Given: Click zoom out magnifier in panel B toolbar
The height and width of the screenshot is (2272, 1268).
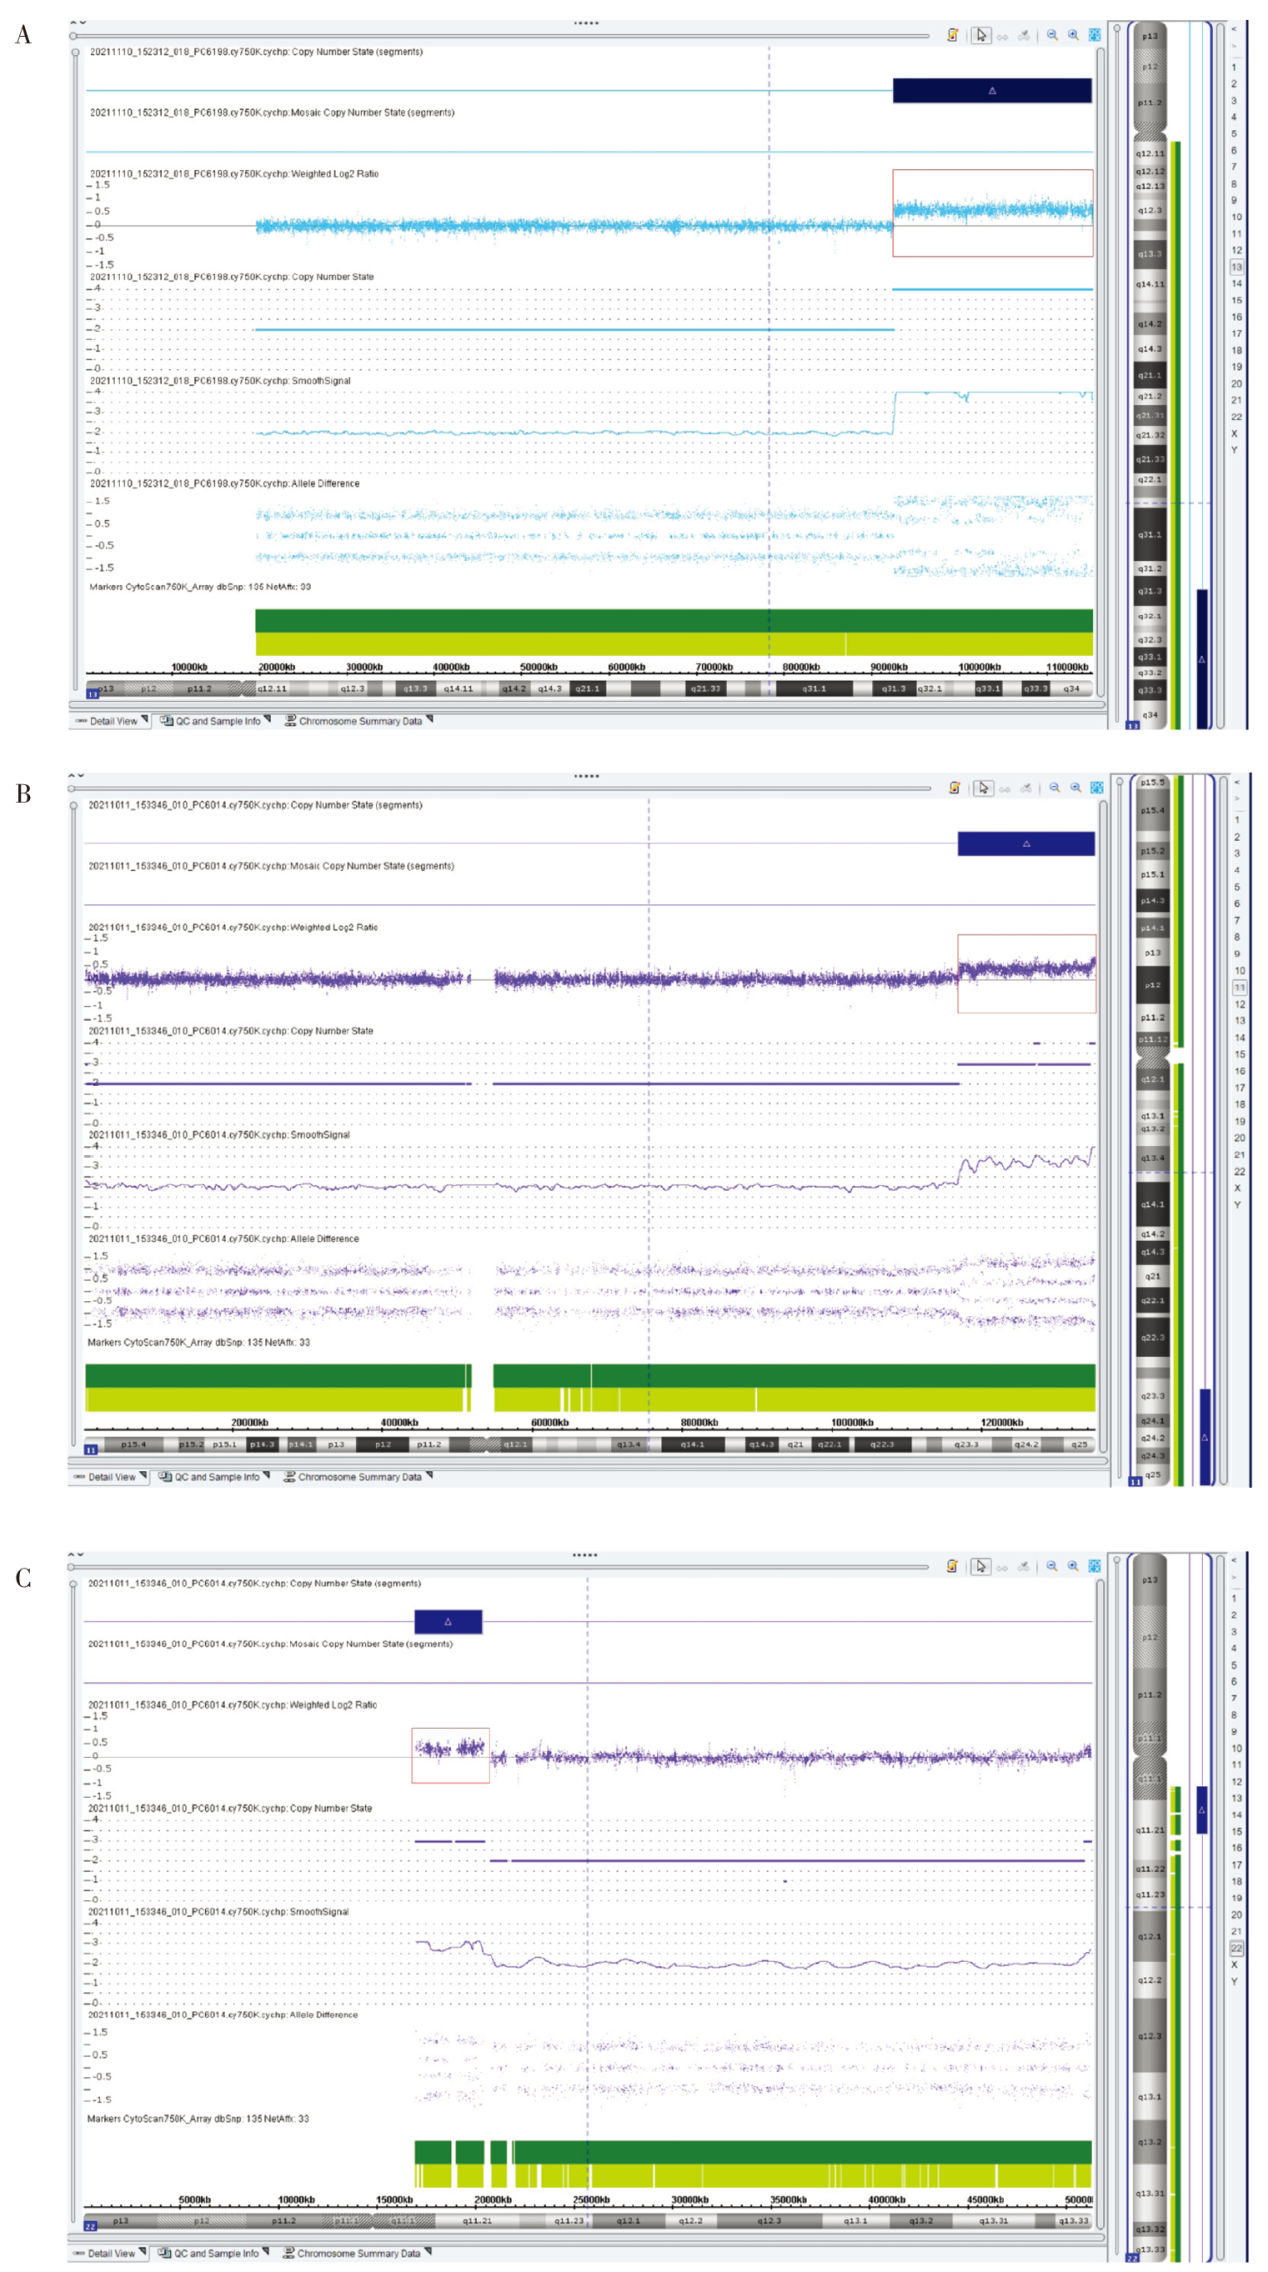Looking at the screenshot, I should pyautogui.click(x=1054, y=788).
